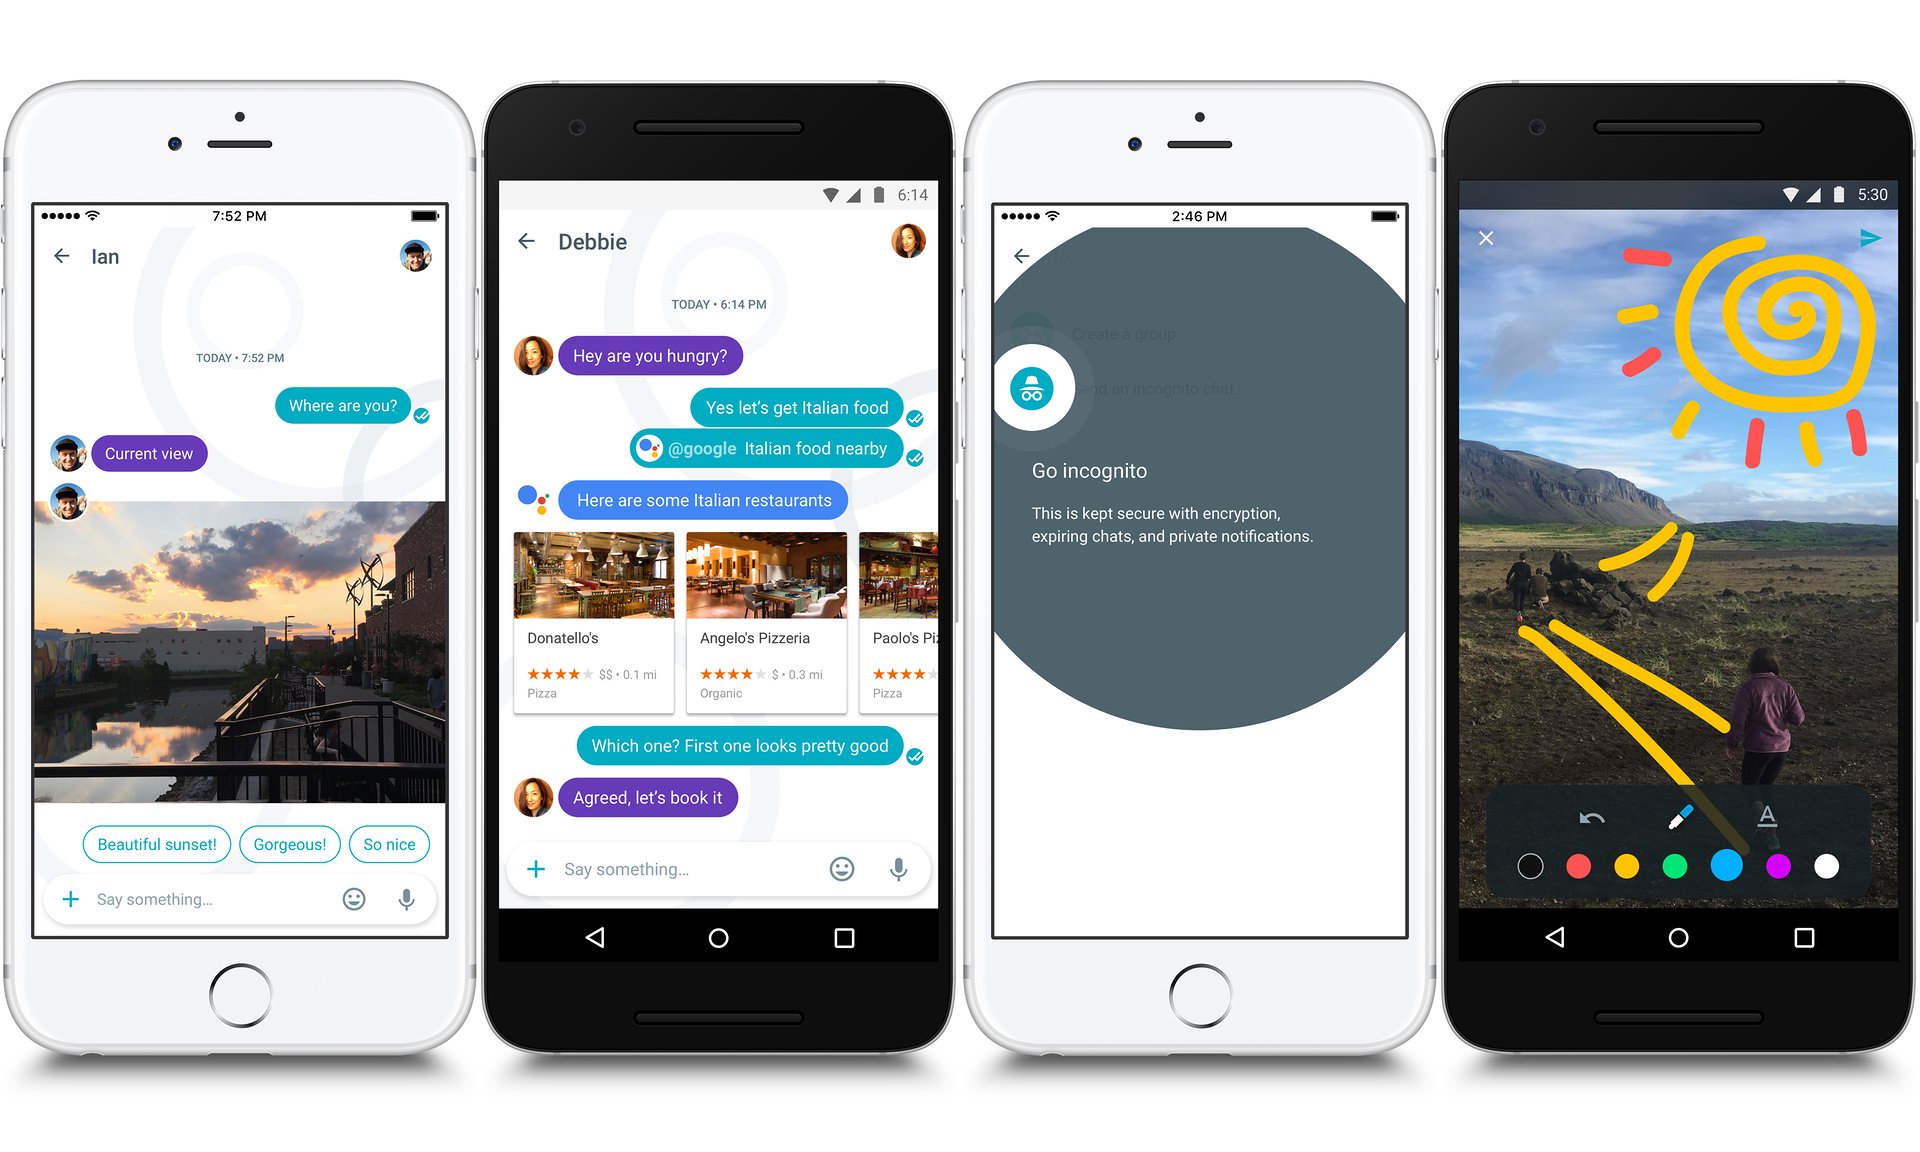Select the red color swatch on drawing screen
The image size is (1920, 1152).
[1584, 867]
